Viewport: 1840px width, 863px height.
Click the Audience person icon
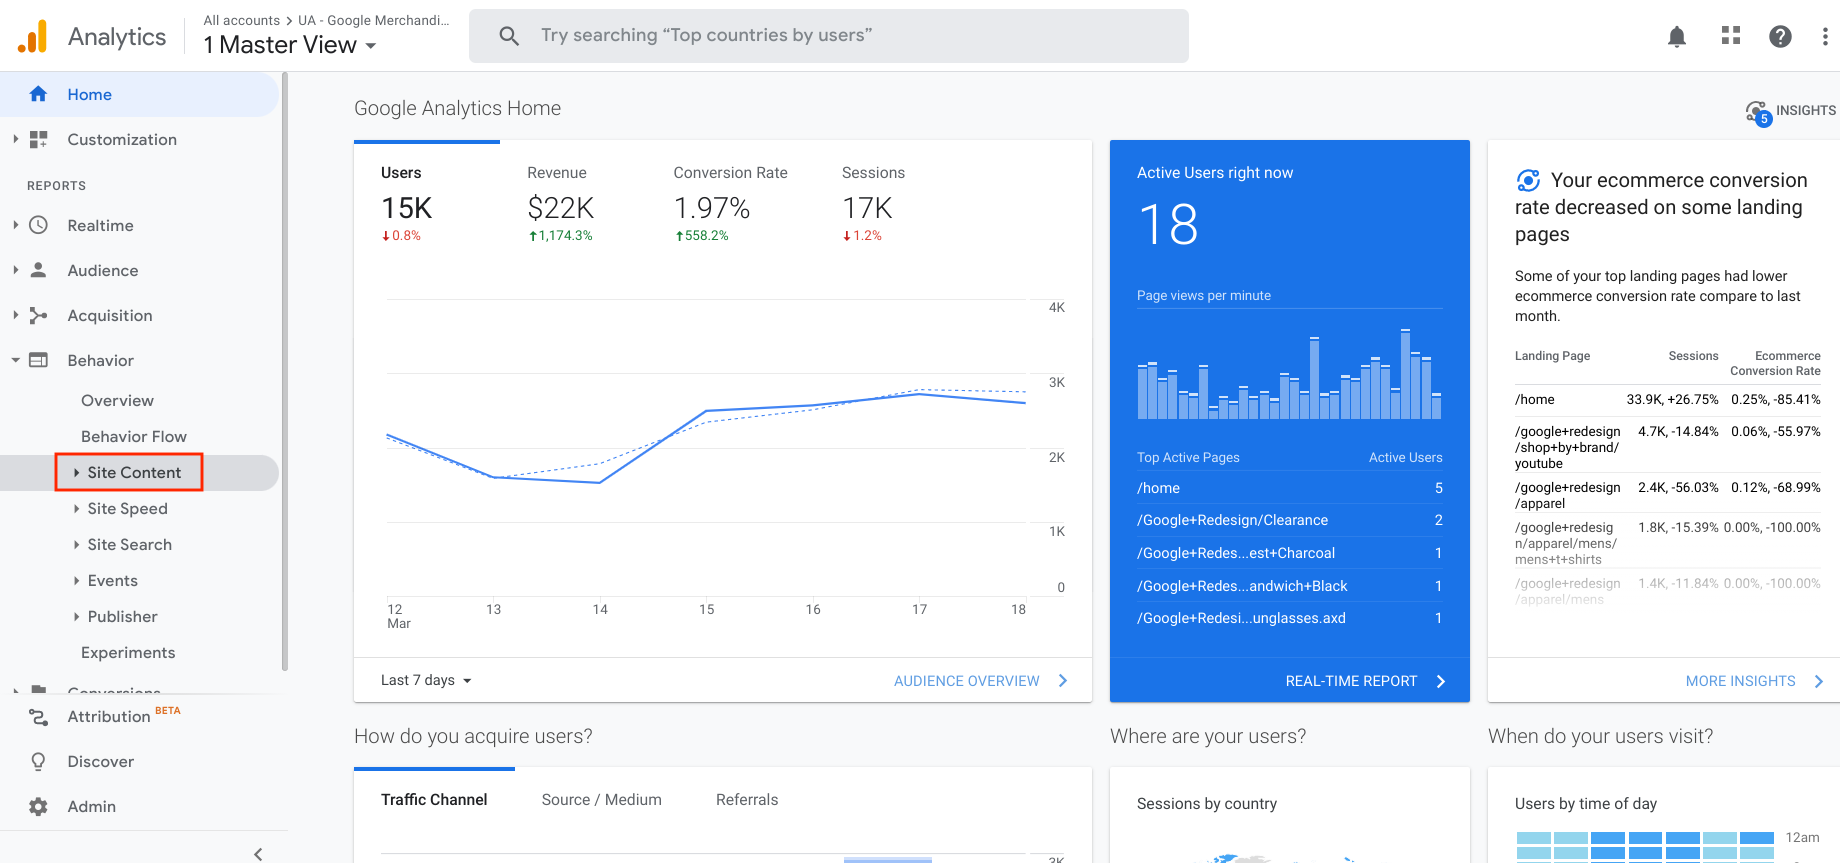coord(38,270)
